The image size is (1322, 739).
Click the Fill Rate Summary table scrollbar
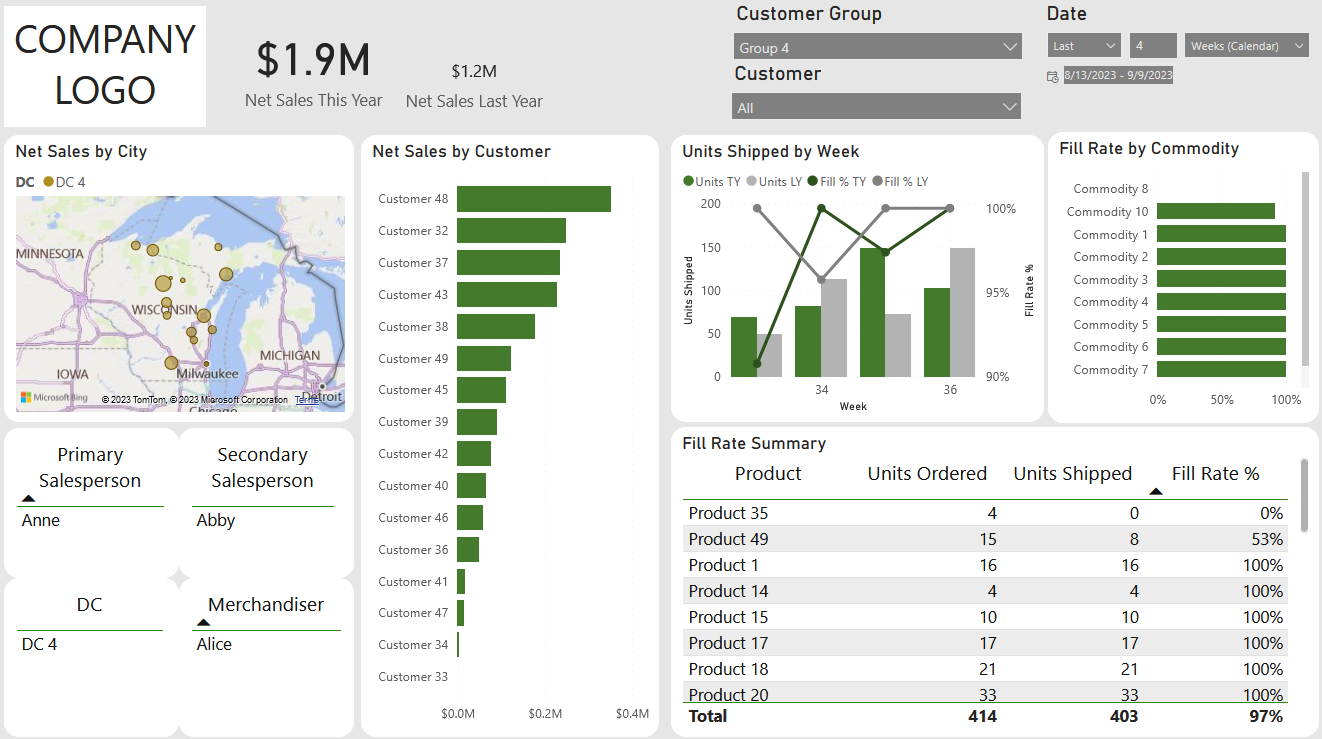(x=1303, y=496)
